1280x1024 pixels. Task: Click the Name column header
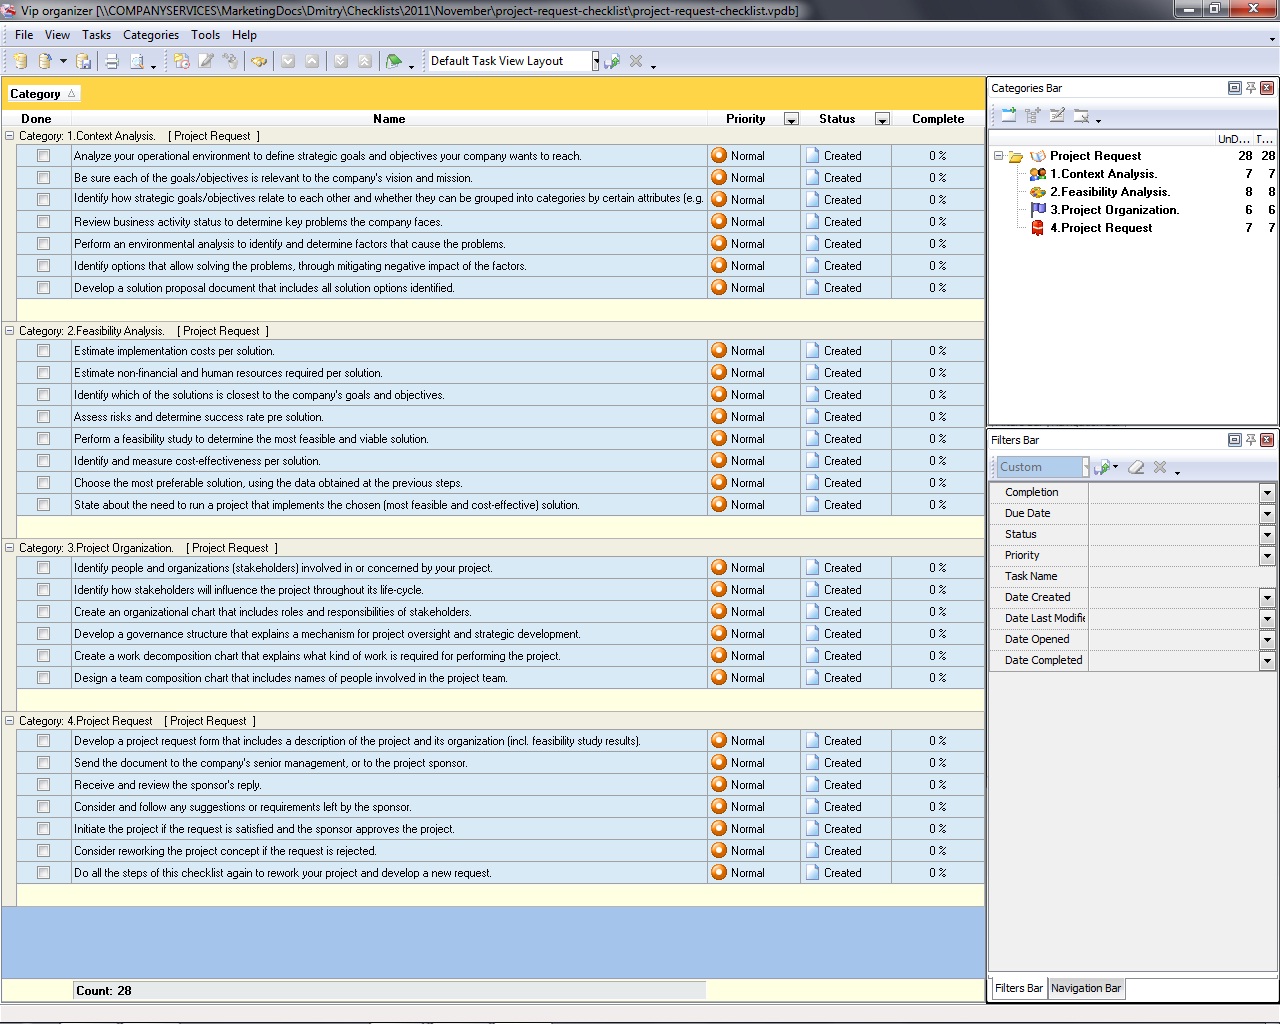pyautogui.click(x=389, y=119)
